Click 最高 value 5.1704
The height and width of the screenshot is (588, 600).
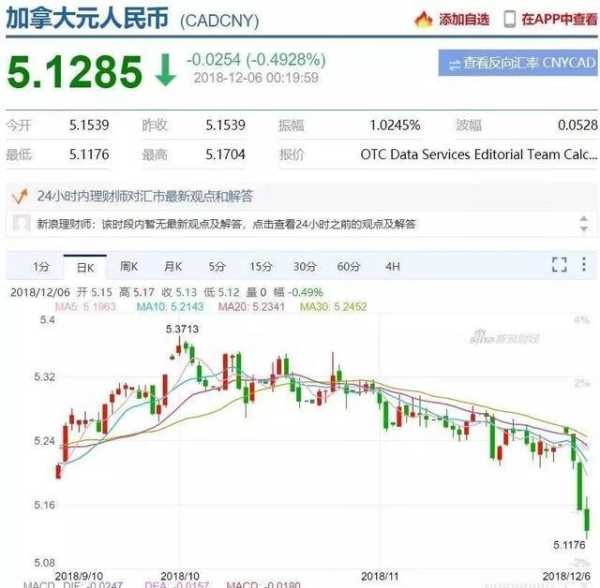pyautogui.click(x=225, y=155)
